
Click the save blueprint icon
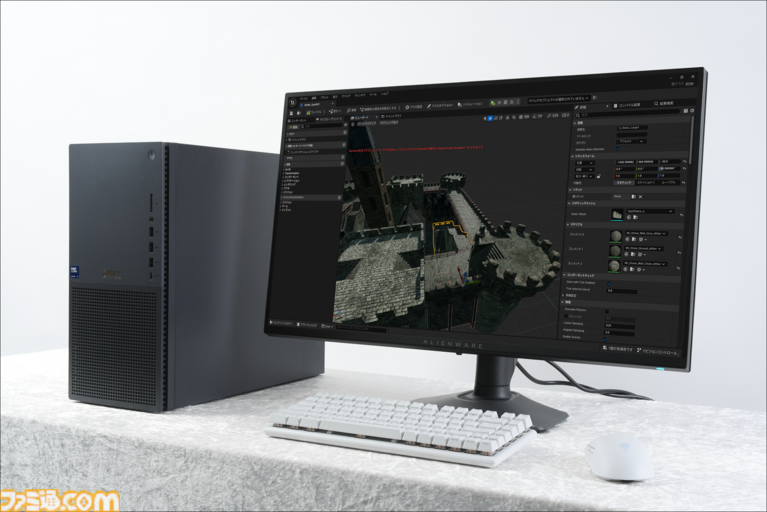point(292,113)
